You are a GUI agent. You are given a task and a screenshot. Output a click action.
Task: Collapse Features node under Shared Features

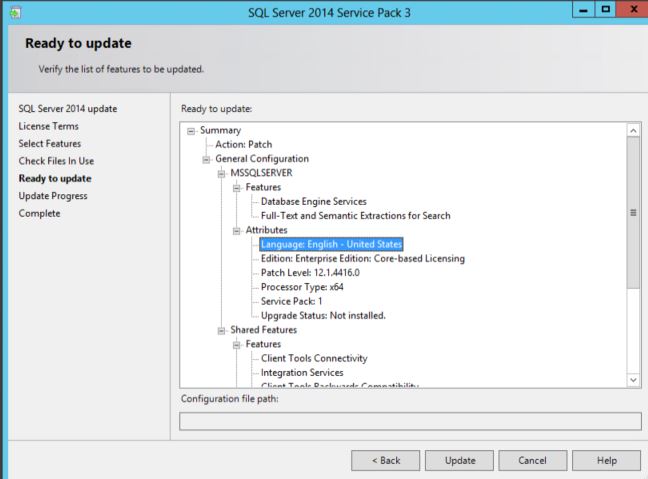click(x=236, y=345)
